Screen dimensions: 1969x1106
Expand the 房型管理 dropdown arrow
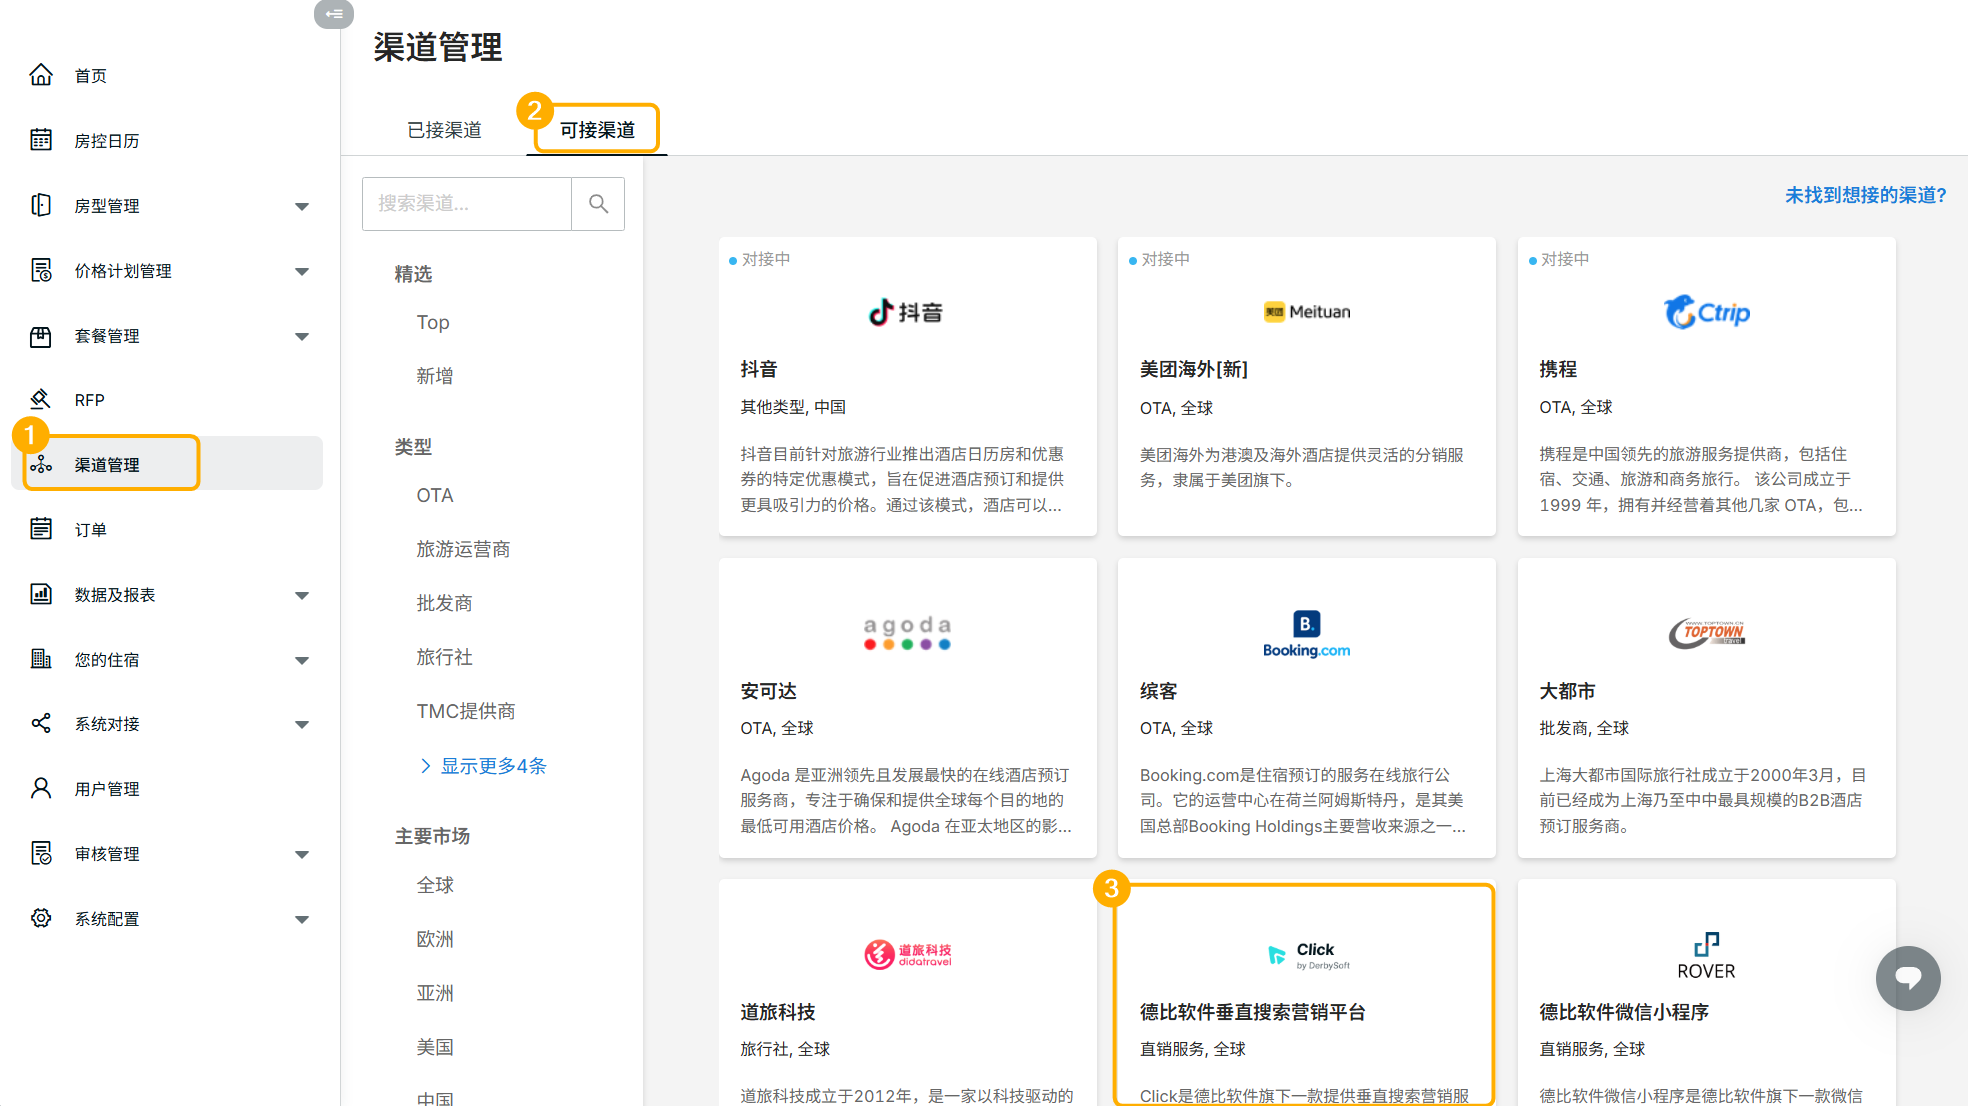(x=301, y=206)
